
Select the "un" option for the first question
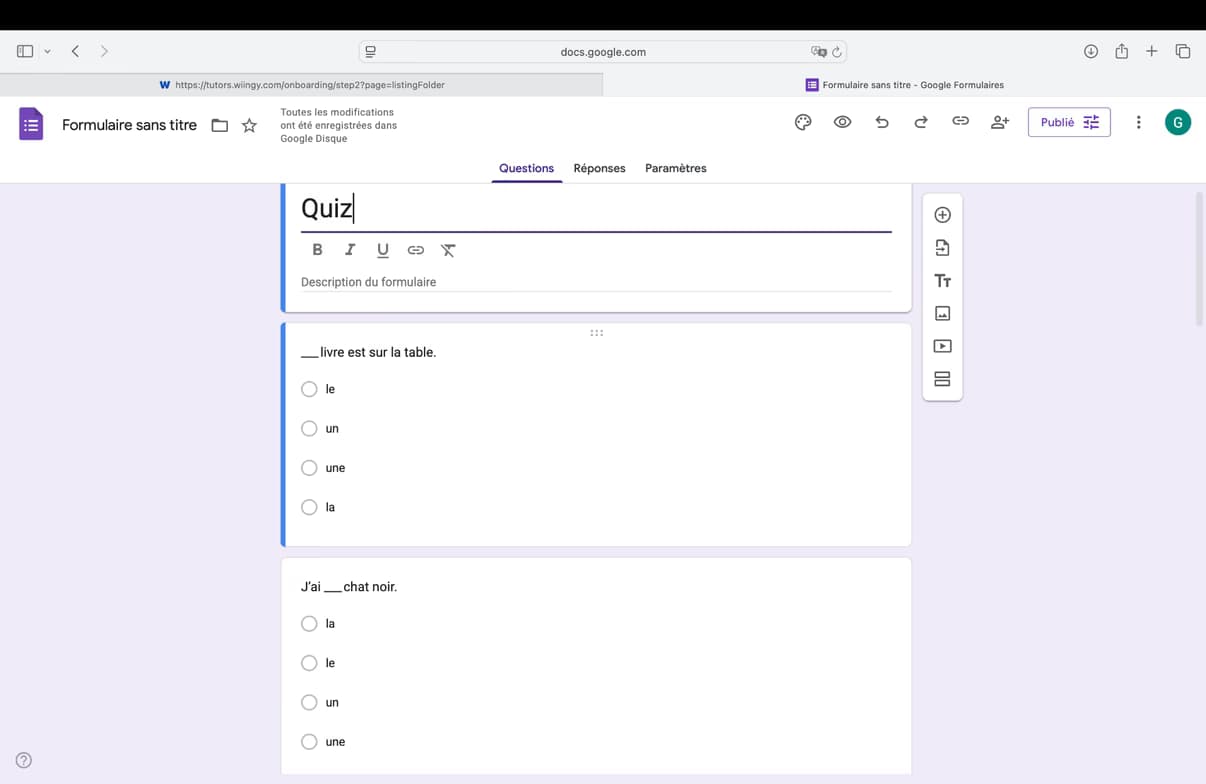310,428
